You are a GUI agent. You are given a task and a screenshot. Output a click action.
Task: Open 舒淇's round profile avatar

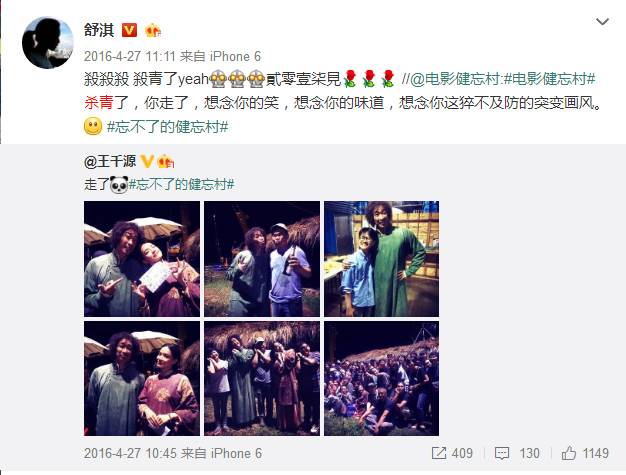tap(48, 43)
